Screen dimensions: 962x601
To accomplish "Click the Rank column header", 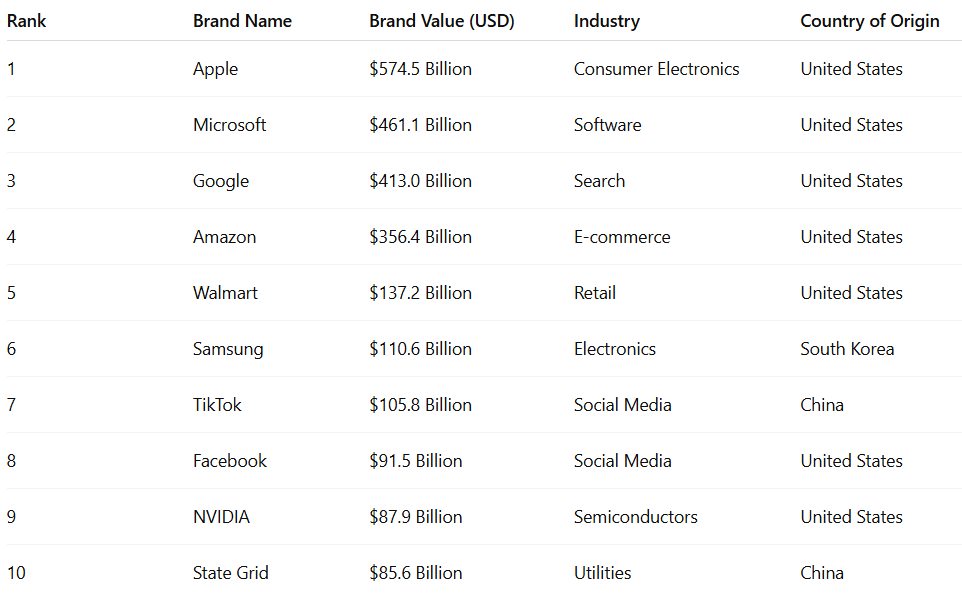I will (27, 21).
